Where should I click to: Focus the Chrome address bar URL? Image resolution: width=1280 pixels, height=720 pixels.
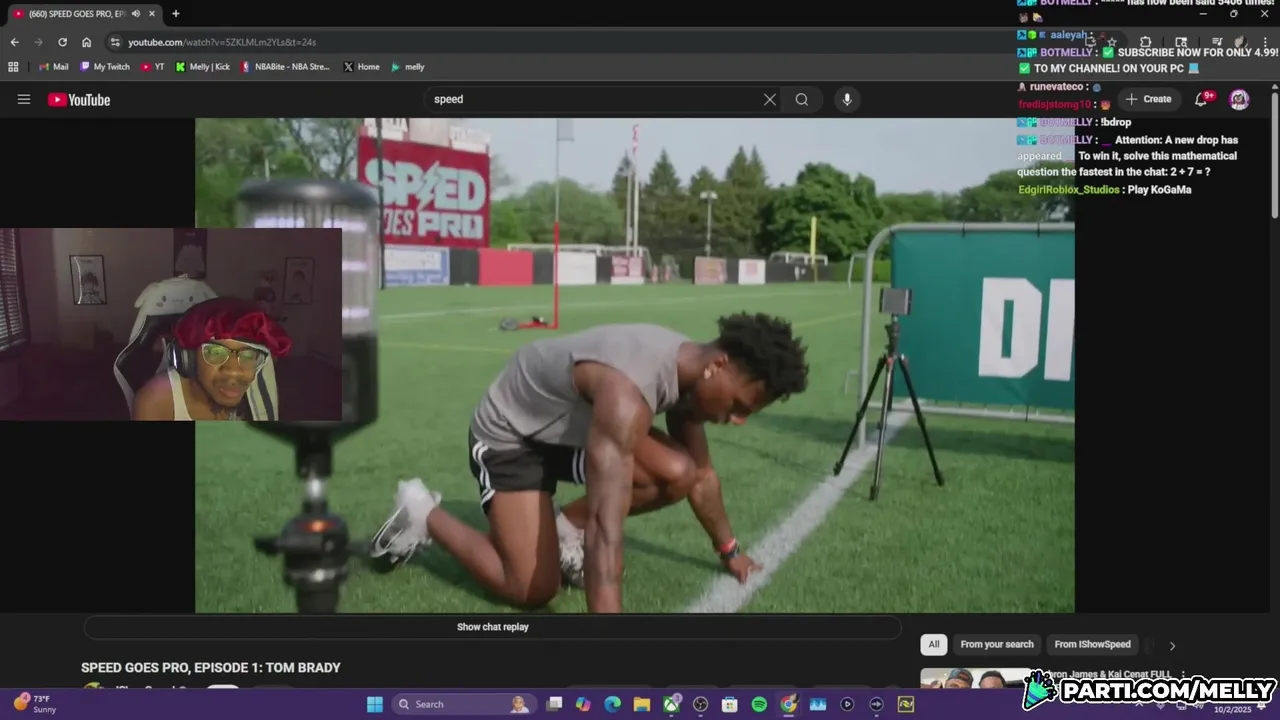pyautogui.click(x=222, y=42)
